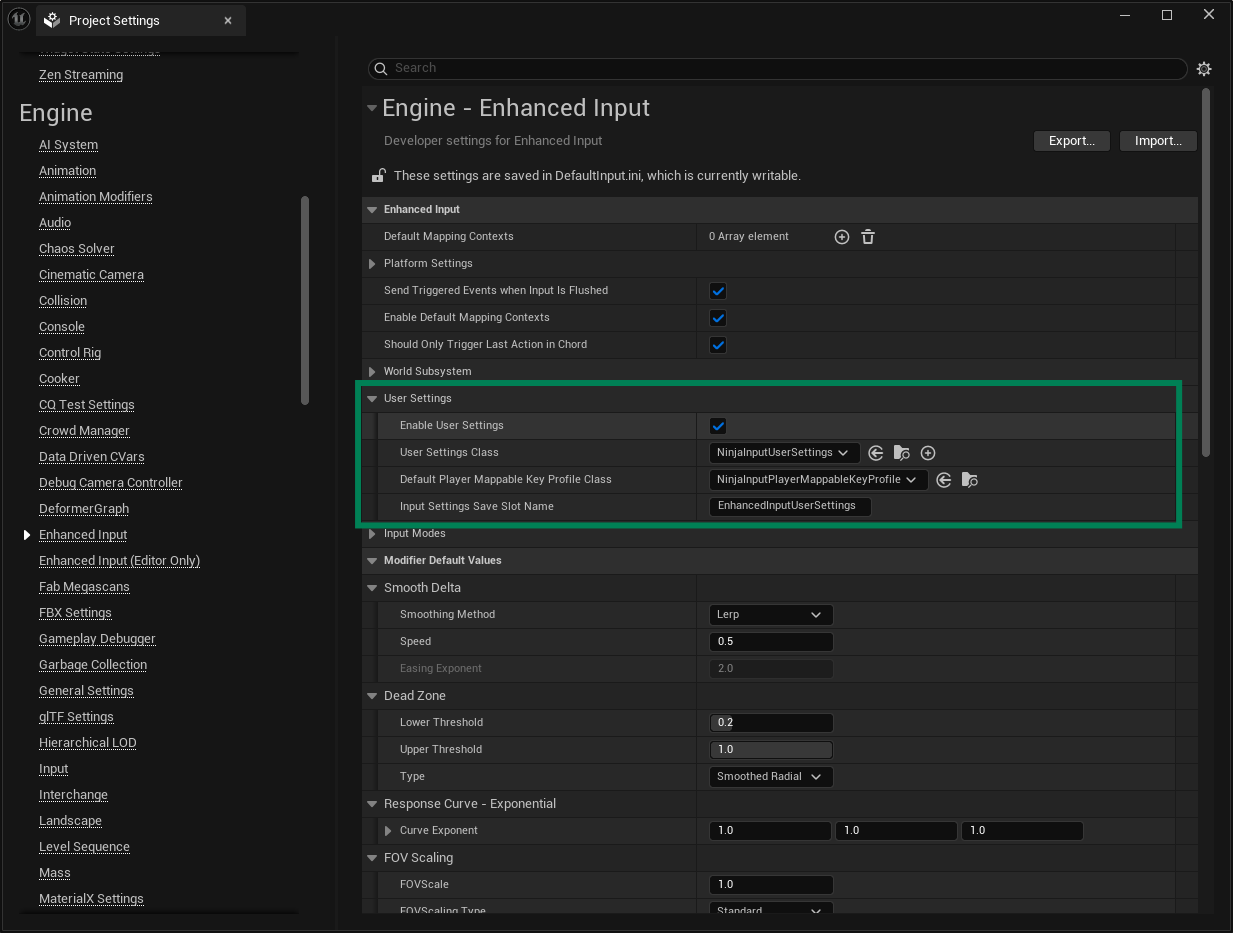Image resolution: width=1233 pixels, height=933 pixels.
Task: Clear the Default Mapping Contexts array via trash icon
Action: pyautogui.click(x=867, y=237)
